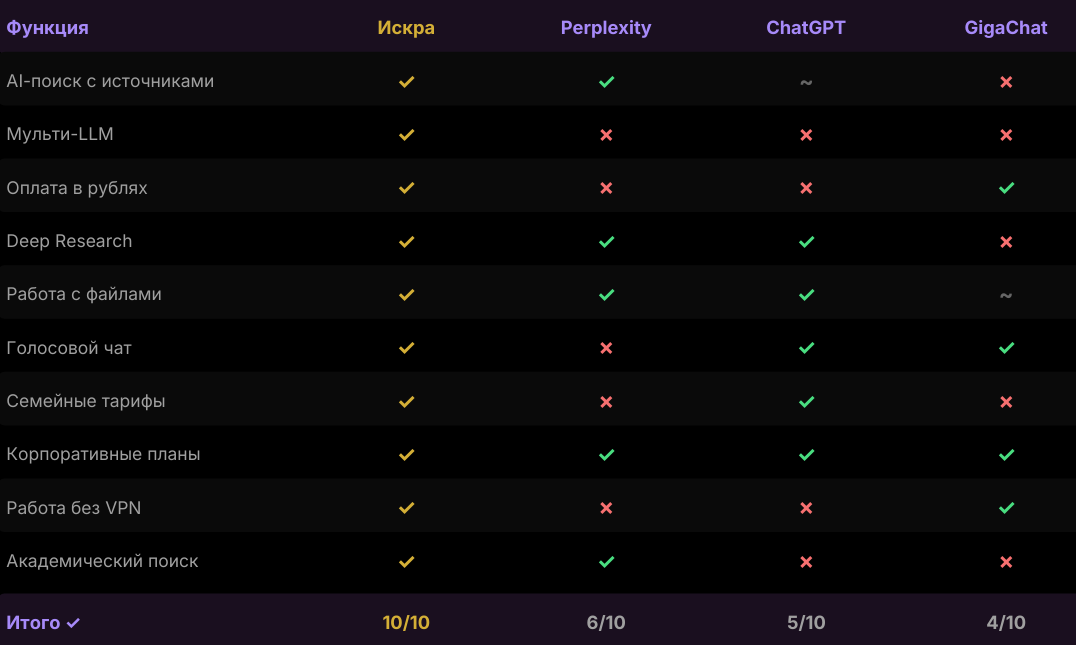This screenshot has width=1076, height=645.
Task: Click GigaChat tilde in Работа с файлами row
Action: 1006,296
